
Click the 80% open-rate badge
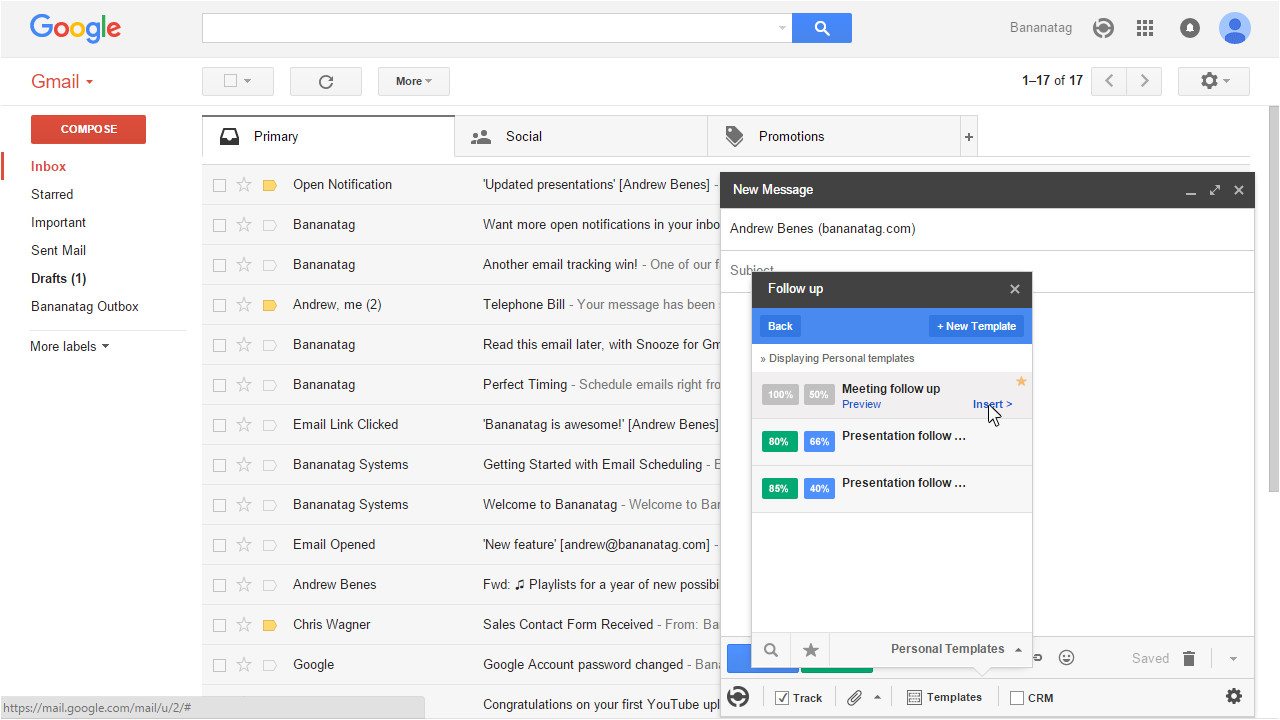click(x=779, y=441)
